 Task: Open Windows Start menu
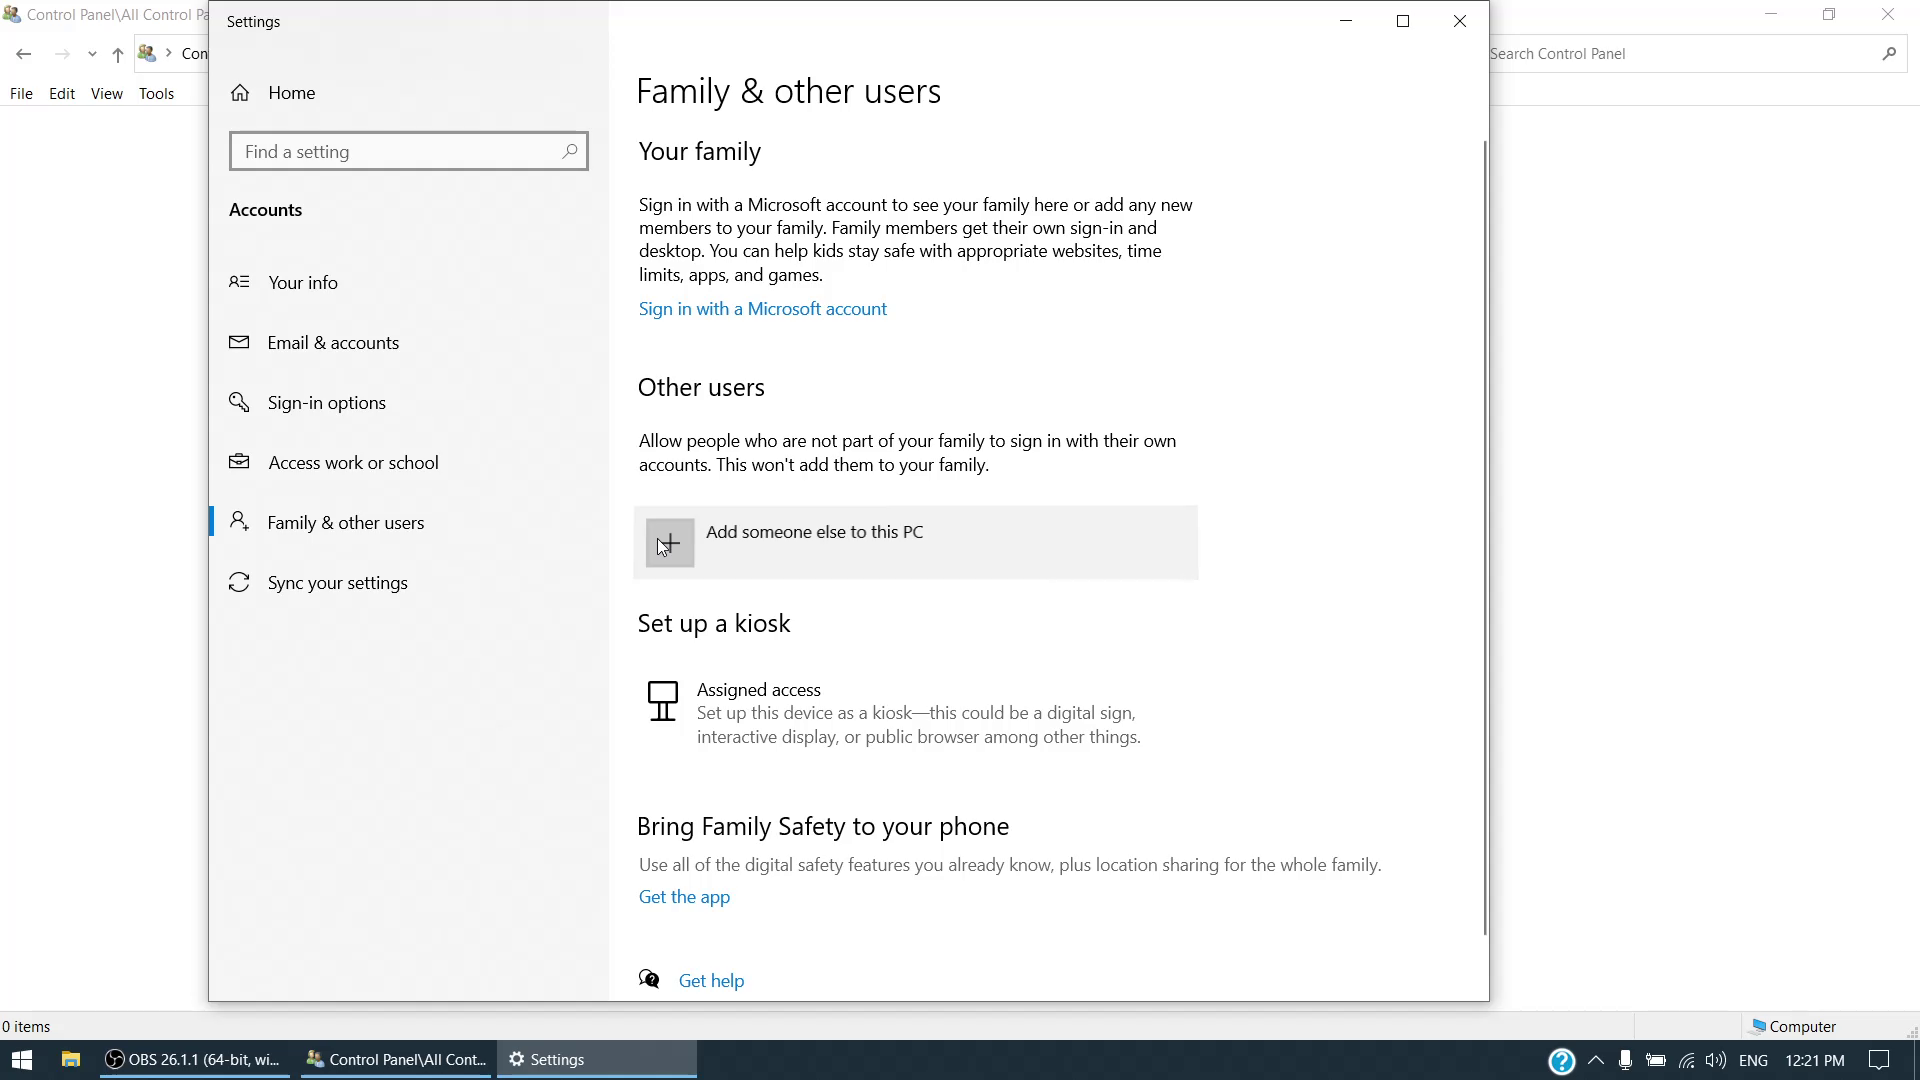22,1060
